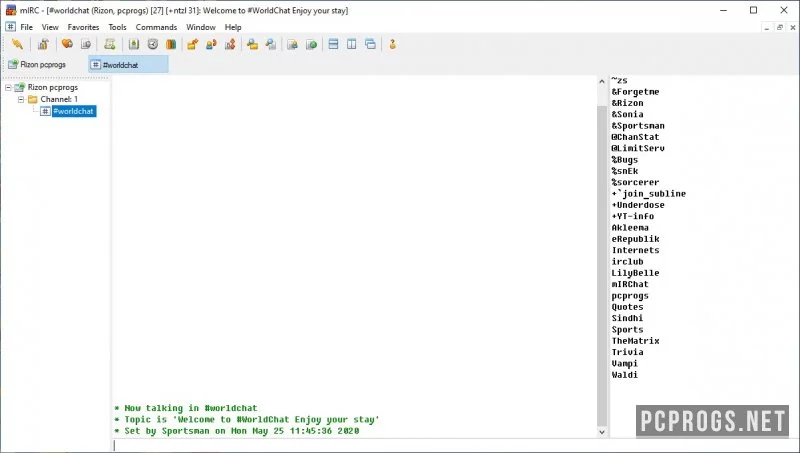Select @LimitServ in the nick list

tap(638, 148)
